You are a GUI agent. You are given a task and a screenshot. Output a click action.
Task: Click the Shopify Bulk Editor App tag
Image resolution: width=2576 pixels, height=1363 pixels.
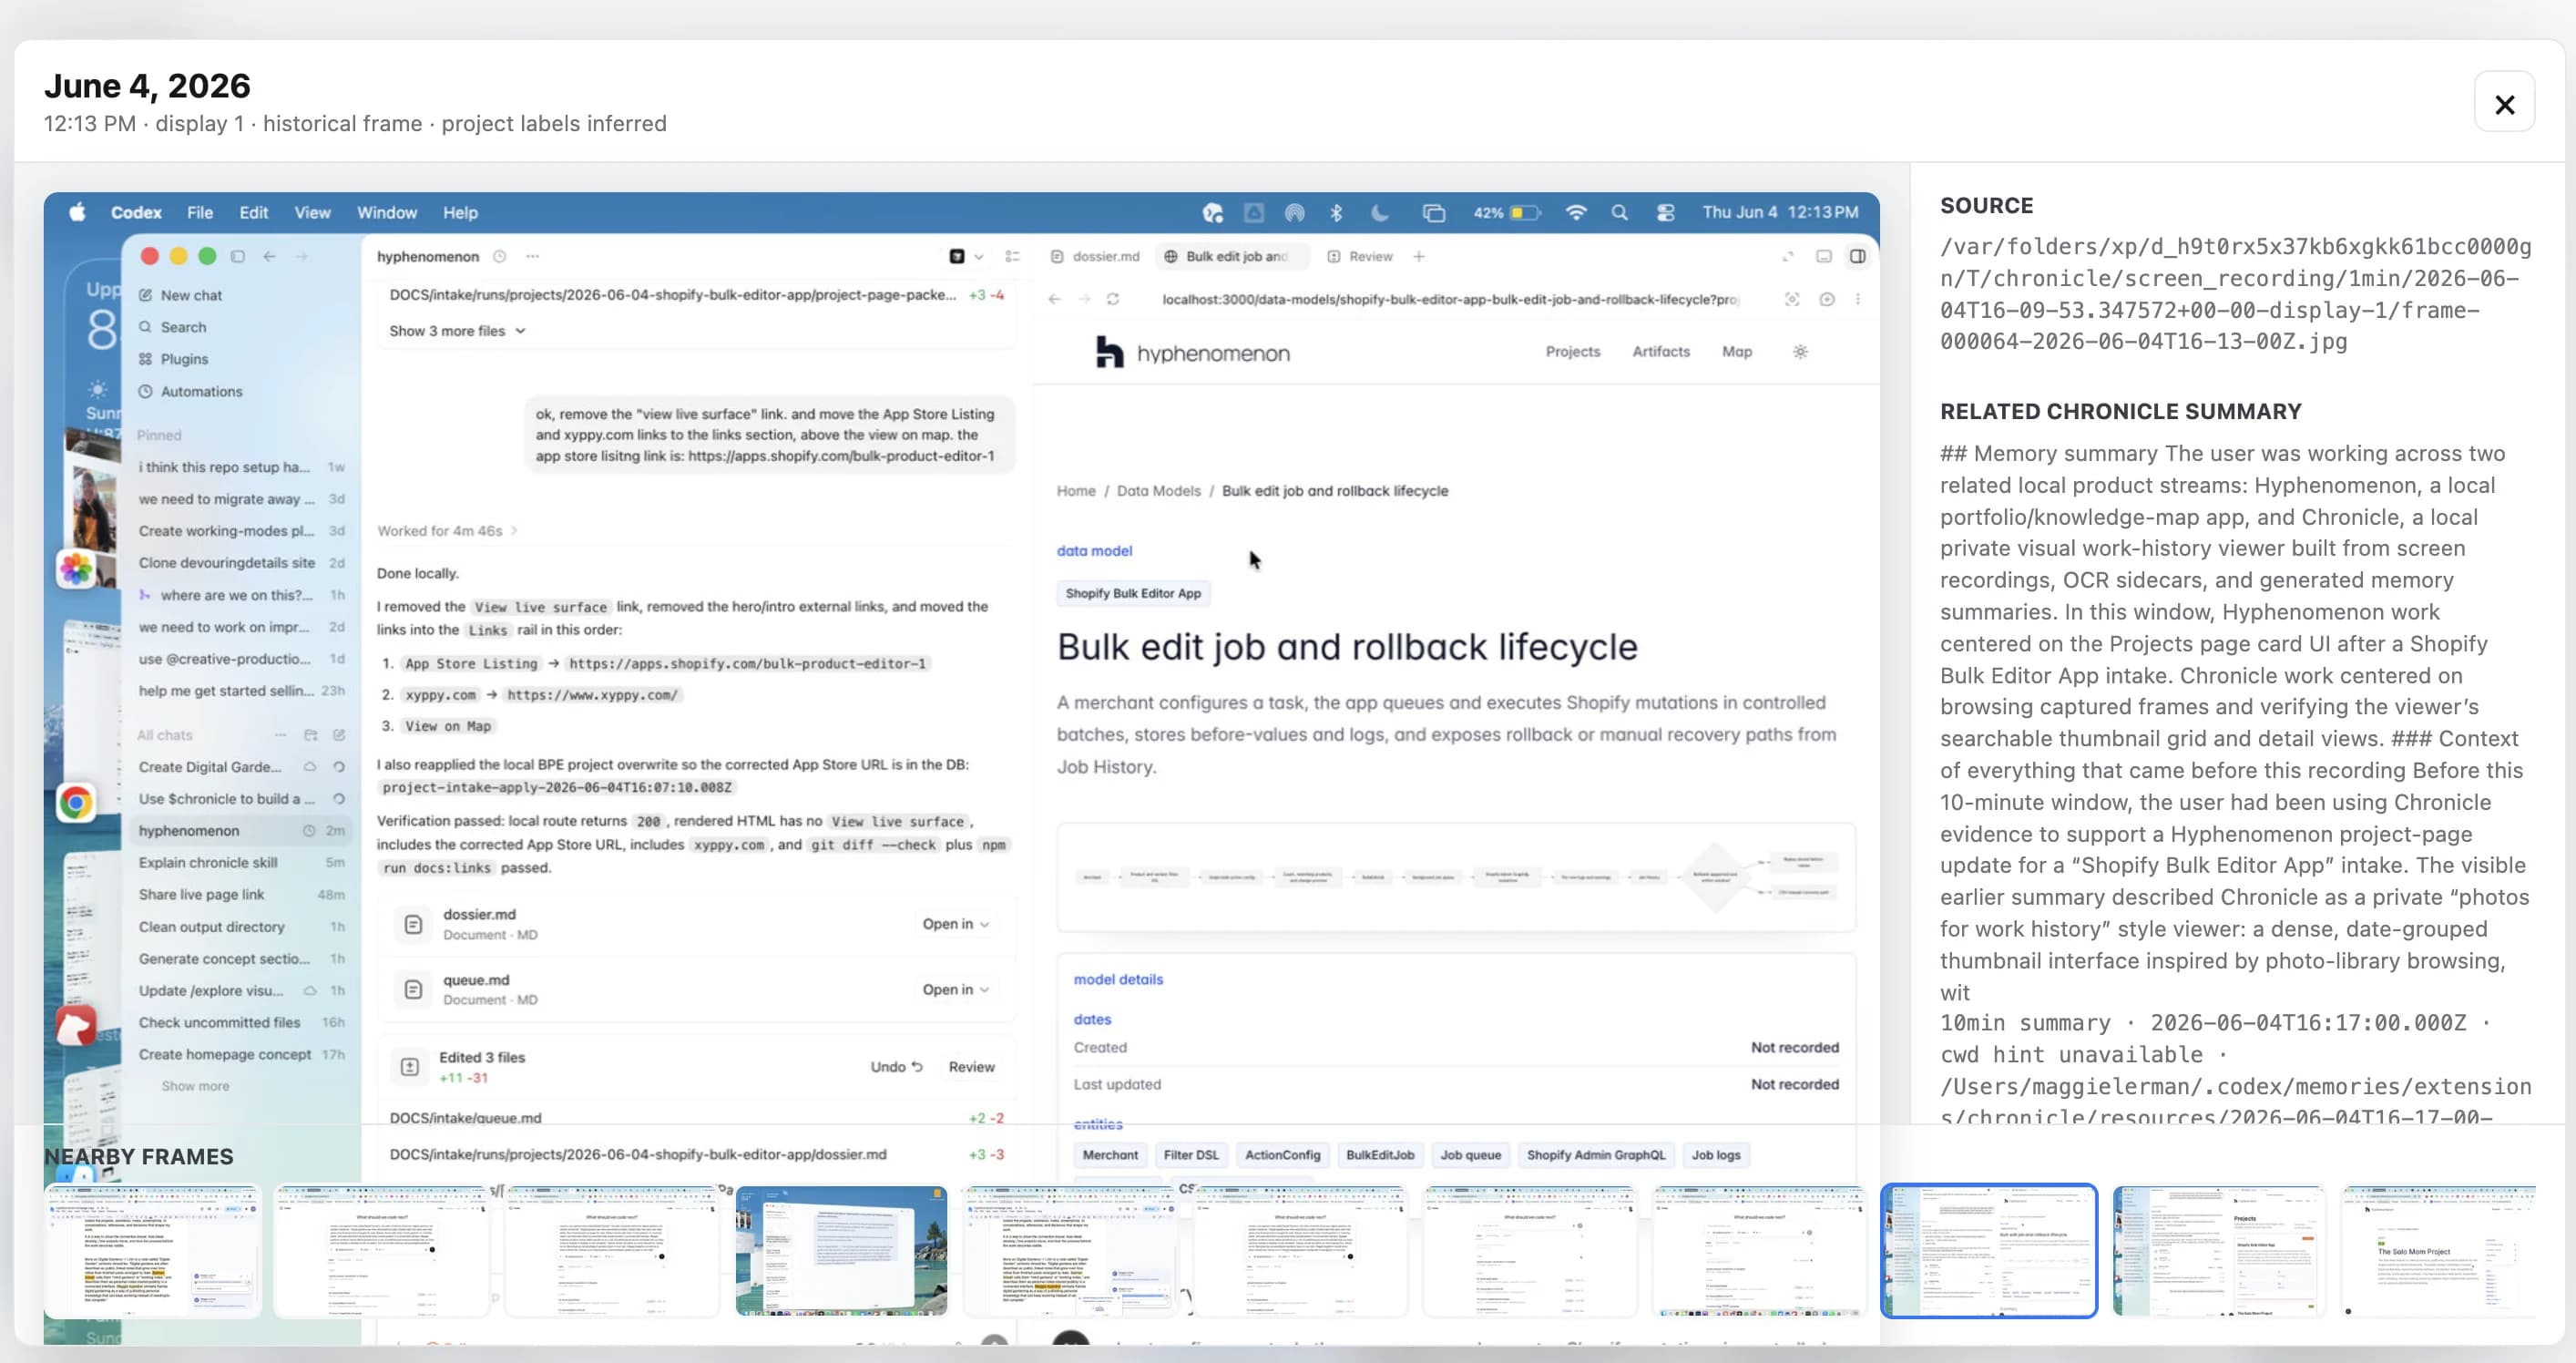tap(1133, 593)
